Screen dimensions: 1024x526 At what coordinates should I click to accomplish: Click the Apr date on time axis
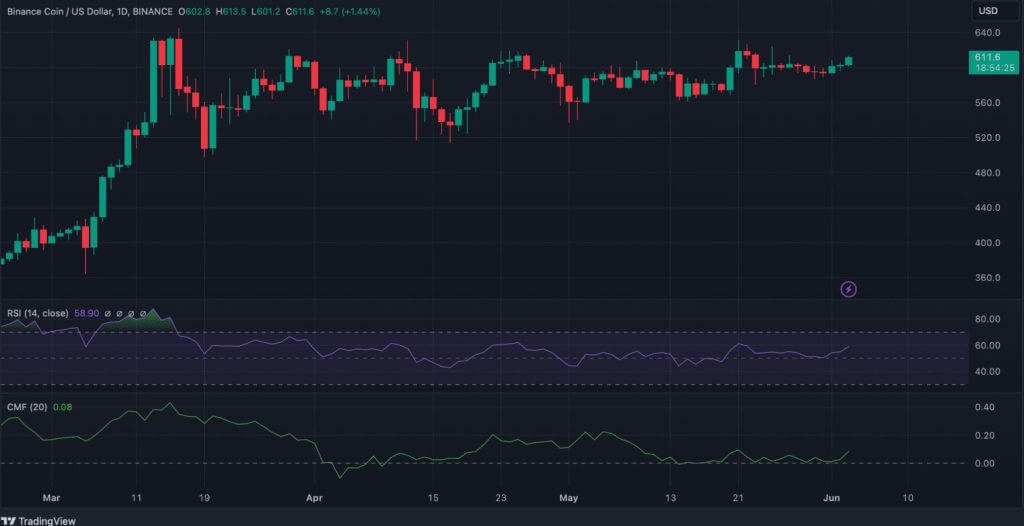[314, 498]
